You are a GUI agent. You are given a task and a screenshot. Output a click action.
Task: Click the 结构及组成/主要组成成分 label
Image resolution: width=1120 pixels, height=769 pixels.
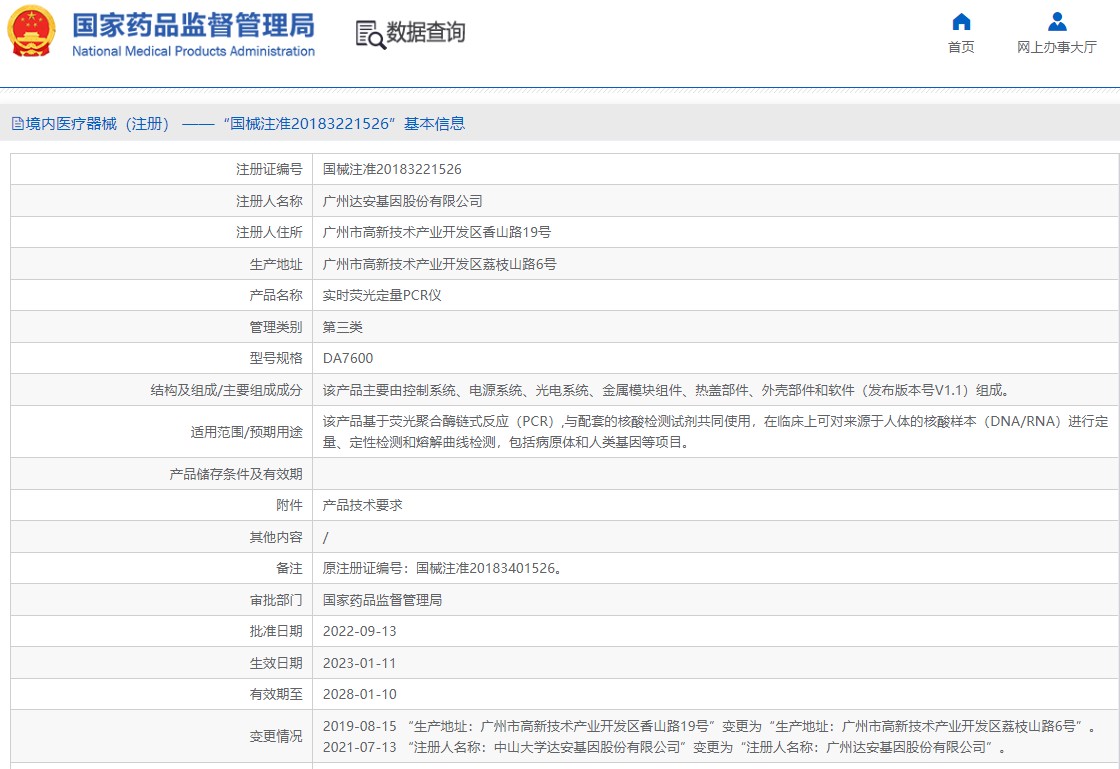pos(226,391)
